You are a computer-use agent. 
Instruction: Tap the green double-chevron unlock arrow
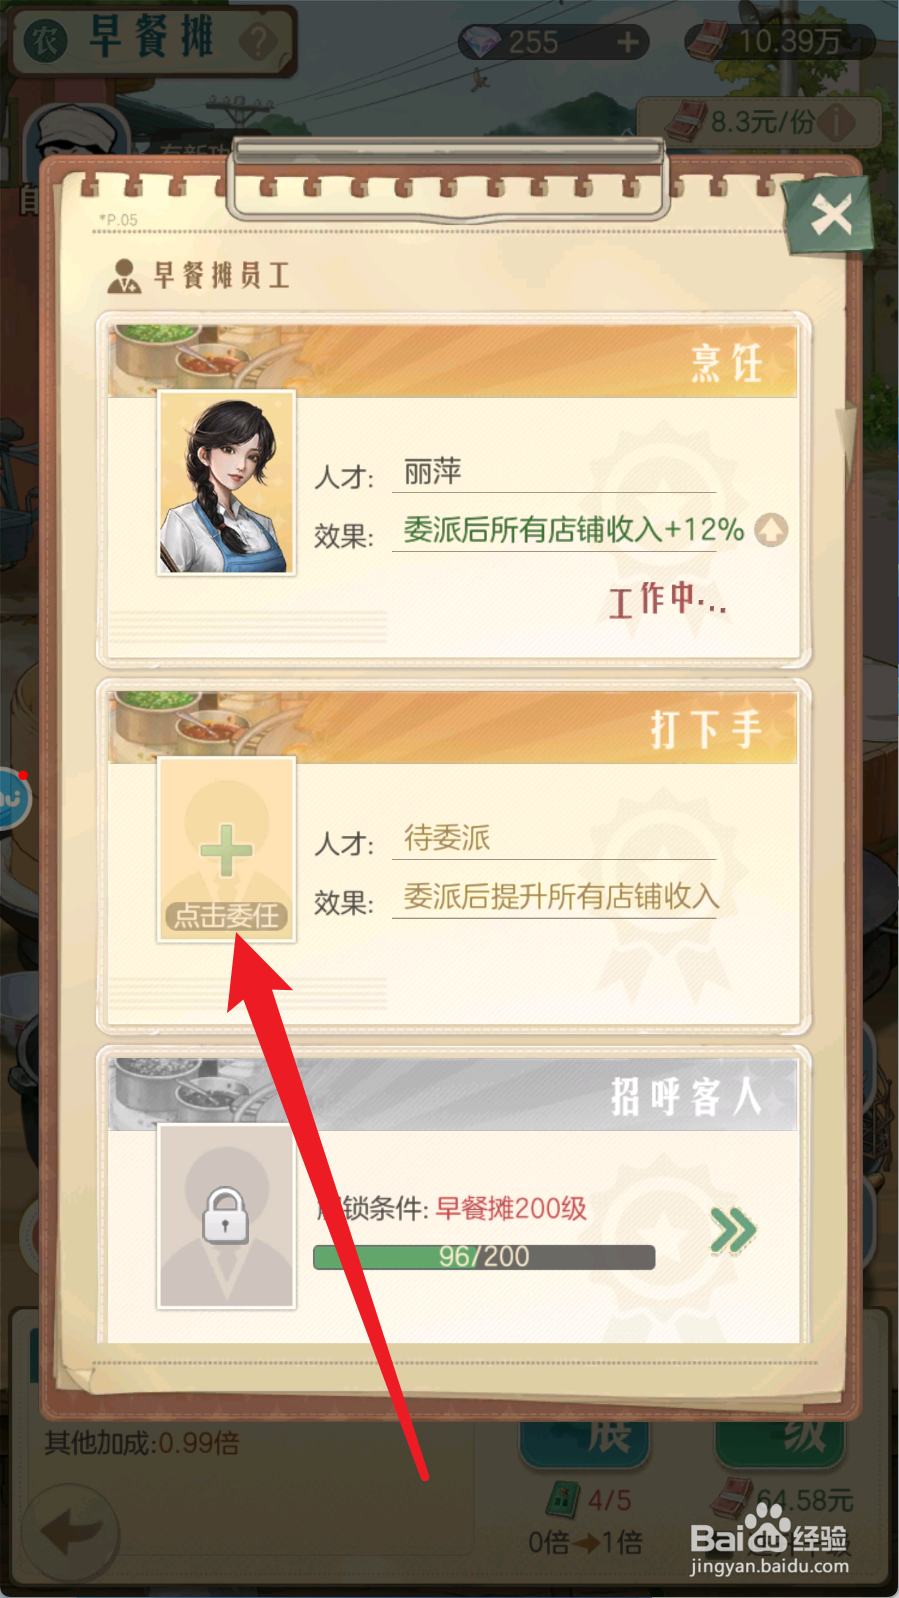(733, 1230)
